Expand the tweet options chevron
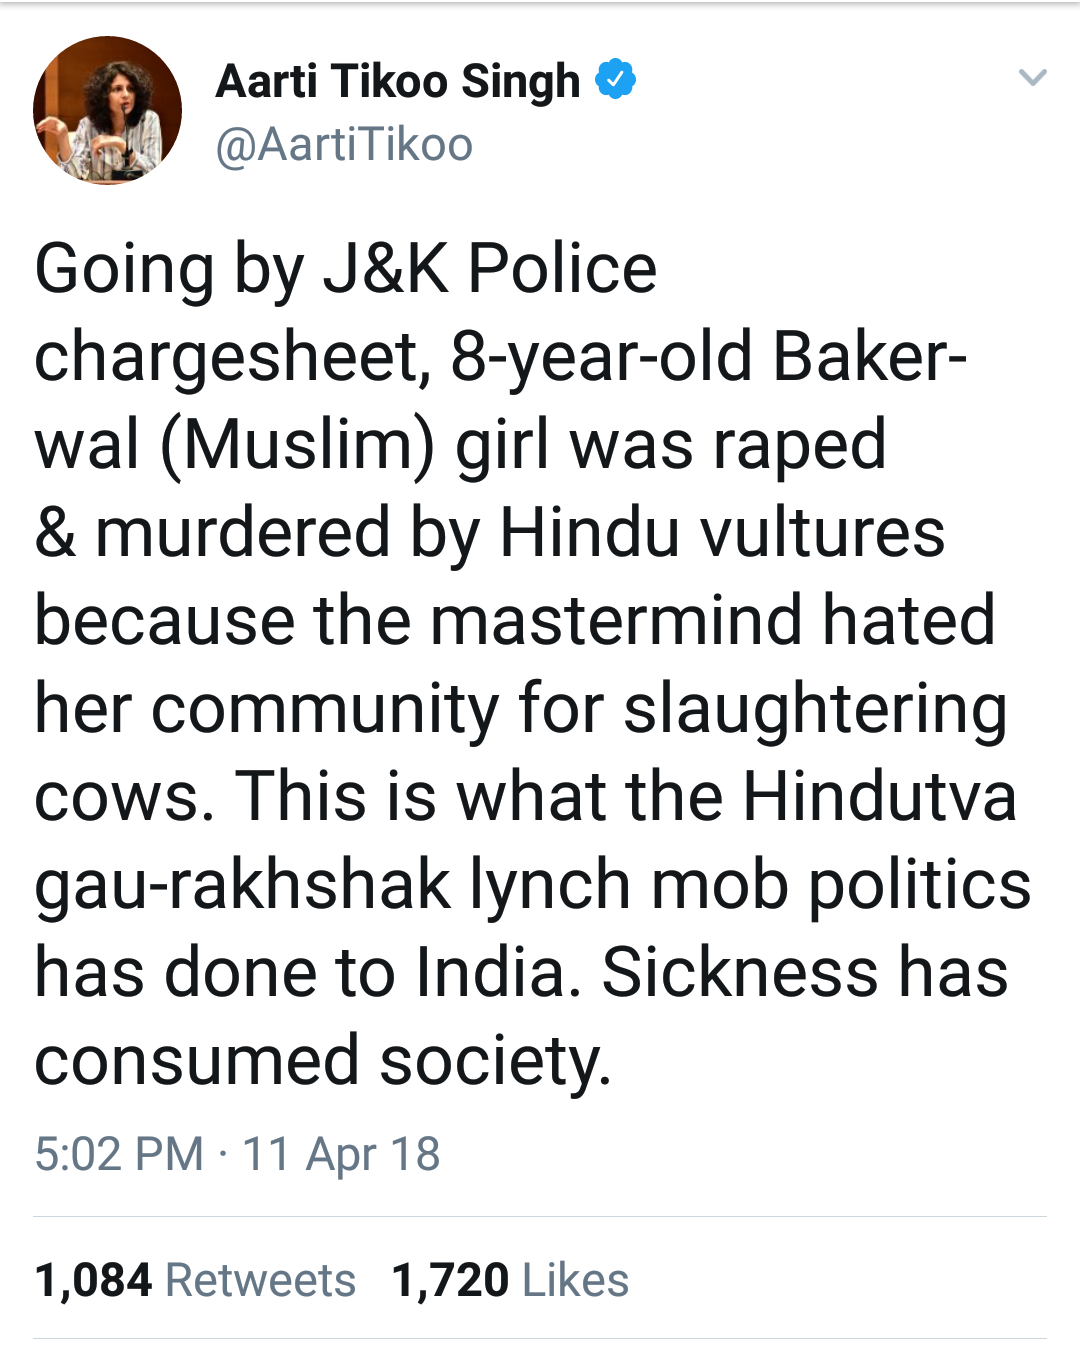The width and height of the screenshot is (1080, 1350). pyautogui.click(x=1032, y=77)
